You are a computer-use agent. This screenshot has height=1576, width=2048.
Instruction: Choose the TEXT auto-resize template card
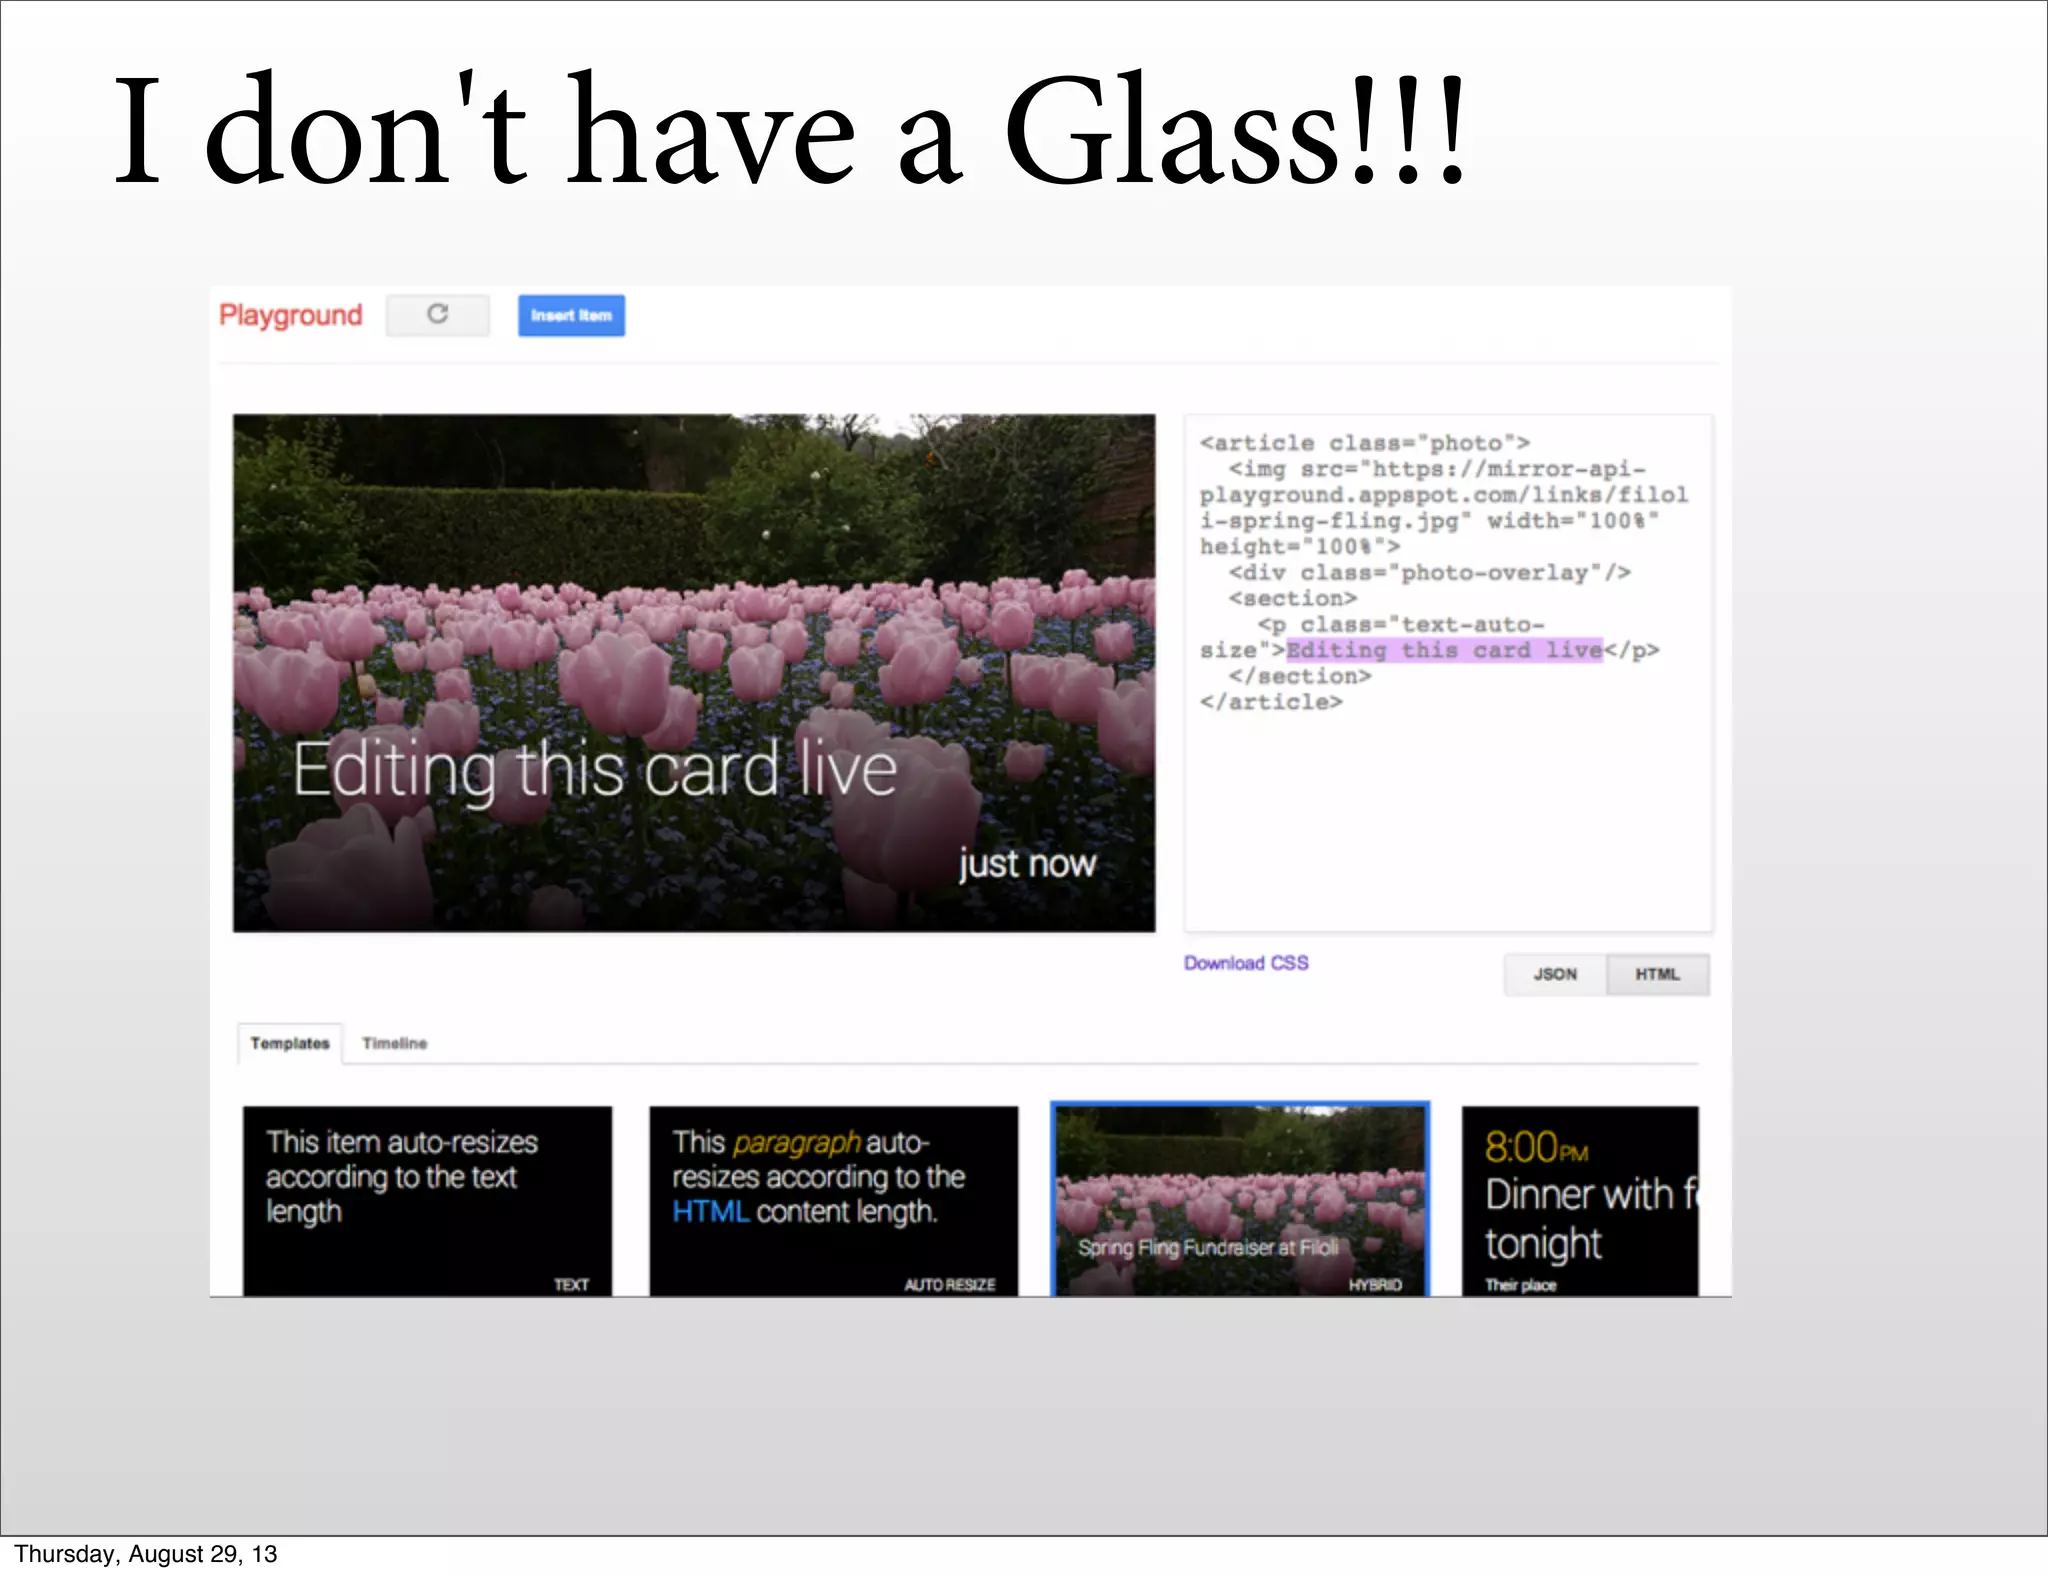[427, 1200]
